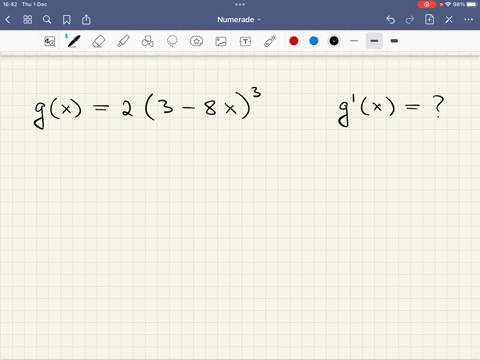This screenshot has width=480, height=360.
Task: Select the Shapes tool
Action: [x=148, y=41]
